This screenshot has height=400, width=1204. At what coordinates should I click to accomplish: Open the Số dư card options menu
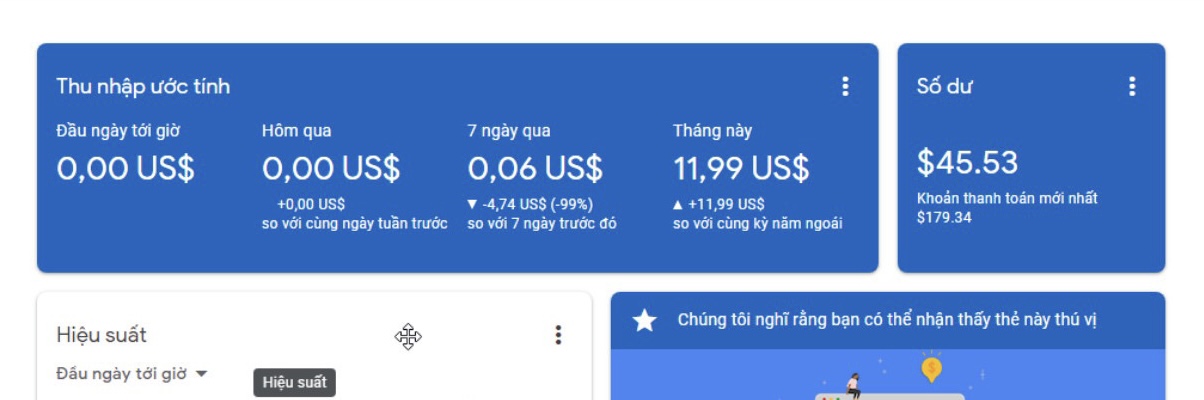1132,87
